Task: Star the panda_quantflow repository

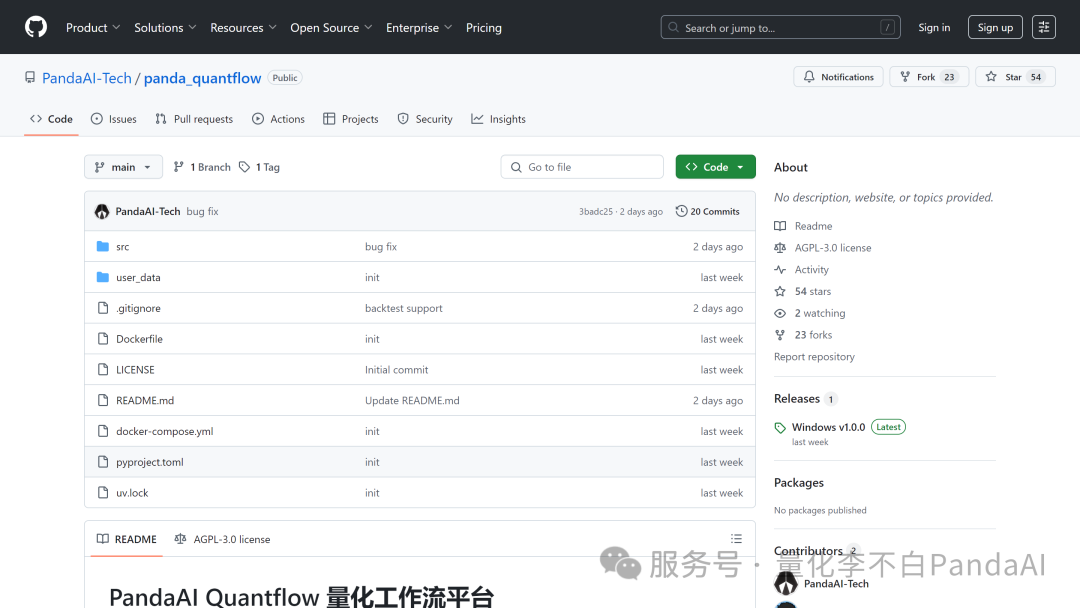Action: tap(1013, 77)
